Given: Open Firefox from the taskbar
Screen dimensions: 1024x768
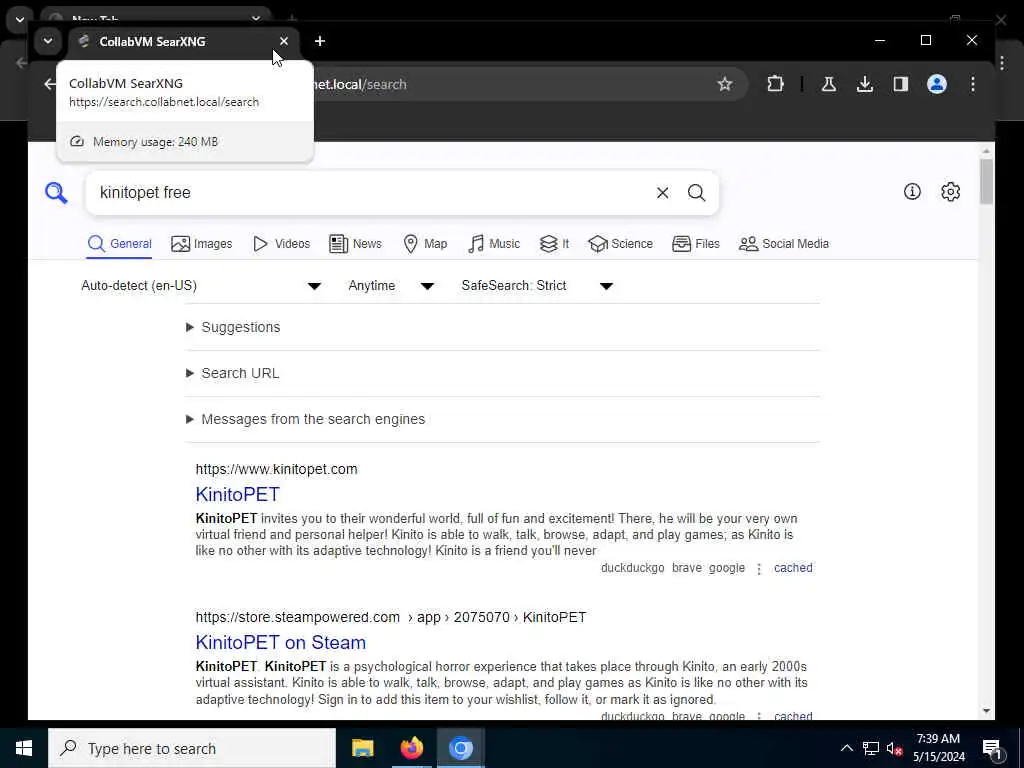Looking at the screenshot, I should coord(411,748).
